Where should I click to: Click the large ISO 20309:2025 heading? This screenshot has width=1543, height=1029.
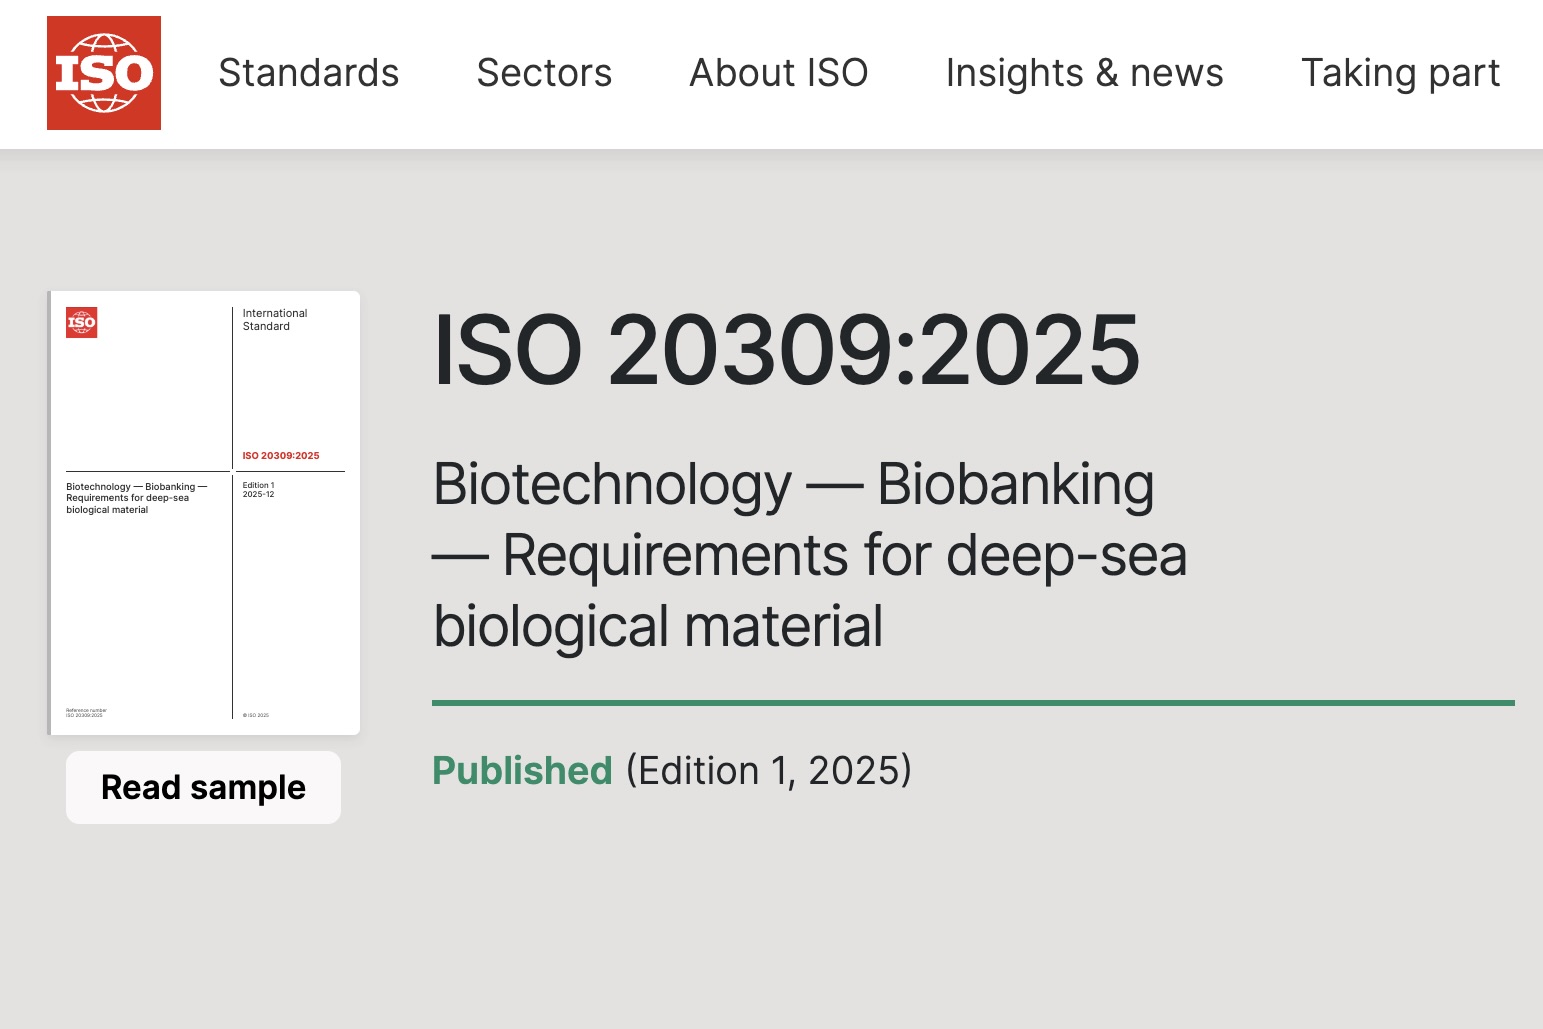pyautogui.click(x=786, y=350)
